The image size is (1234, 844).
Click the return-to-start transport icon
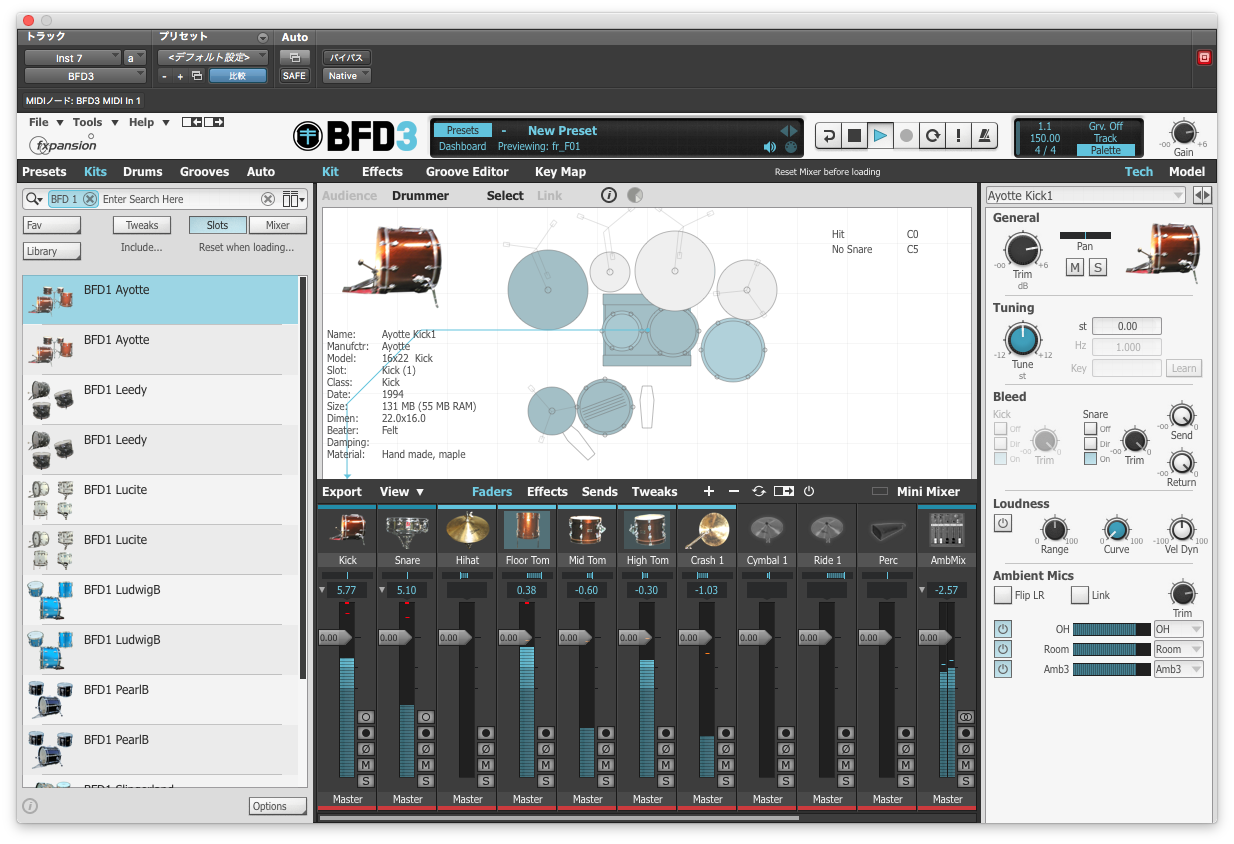tap(828, 136)
